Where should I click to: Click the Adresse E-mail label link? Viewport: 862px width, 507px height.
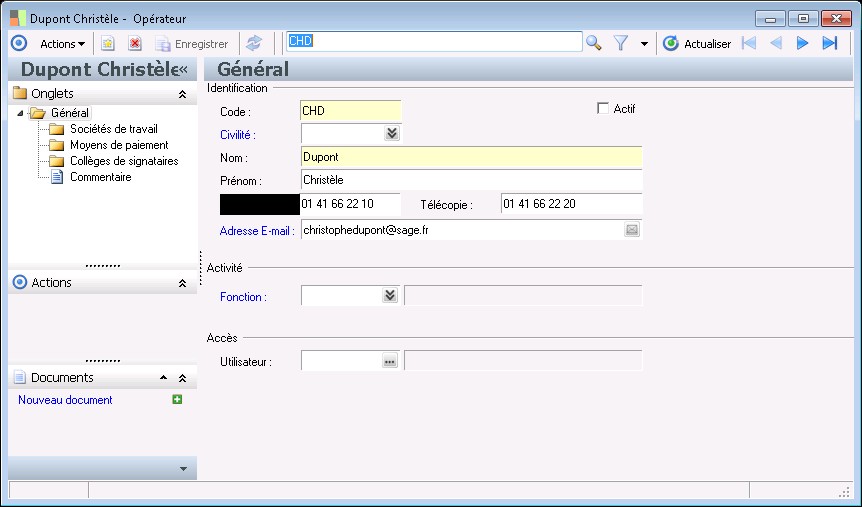[x=257, y=232]
